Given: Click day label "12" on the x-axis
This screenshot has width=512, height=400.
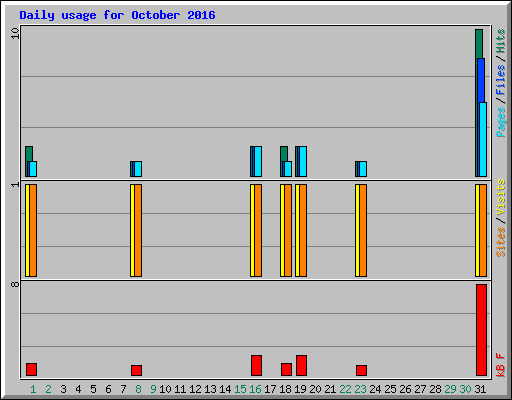Looking at the screenshot, I should (x=195, y=389).
